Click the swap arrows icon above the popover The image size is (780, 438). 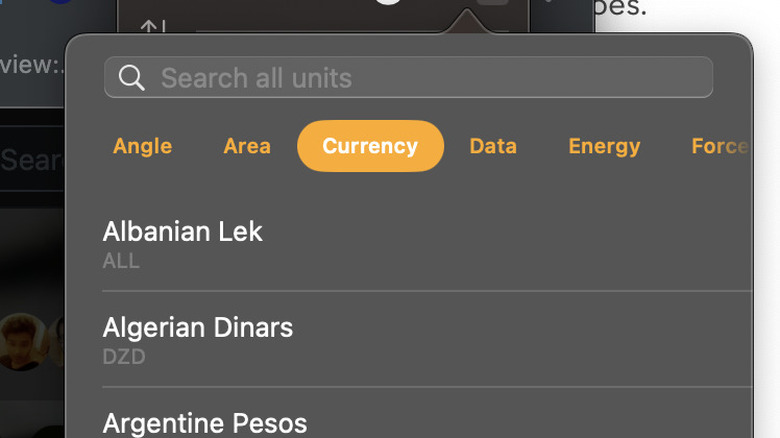pos(152,27)
